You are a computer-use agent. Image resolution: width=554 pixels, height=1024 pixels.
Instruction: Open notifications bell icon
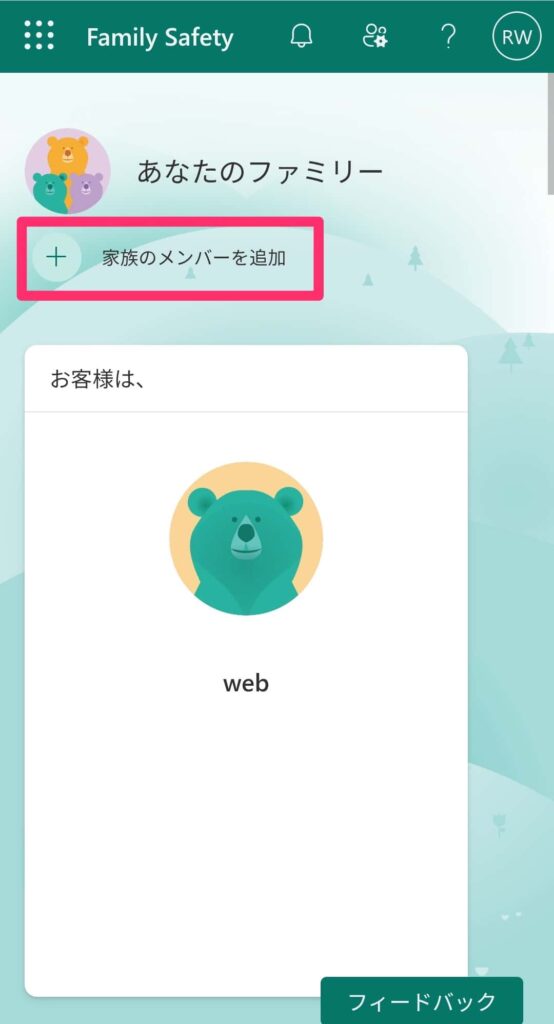[x=301, y=36]
